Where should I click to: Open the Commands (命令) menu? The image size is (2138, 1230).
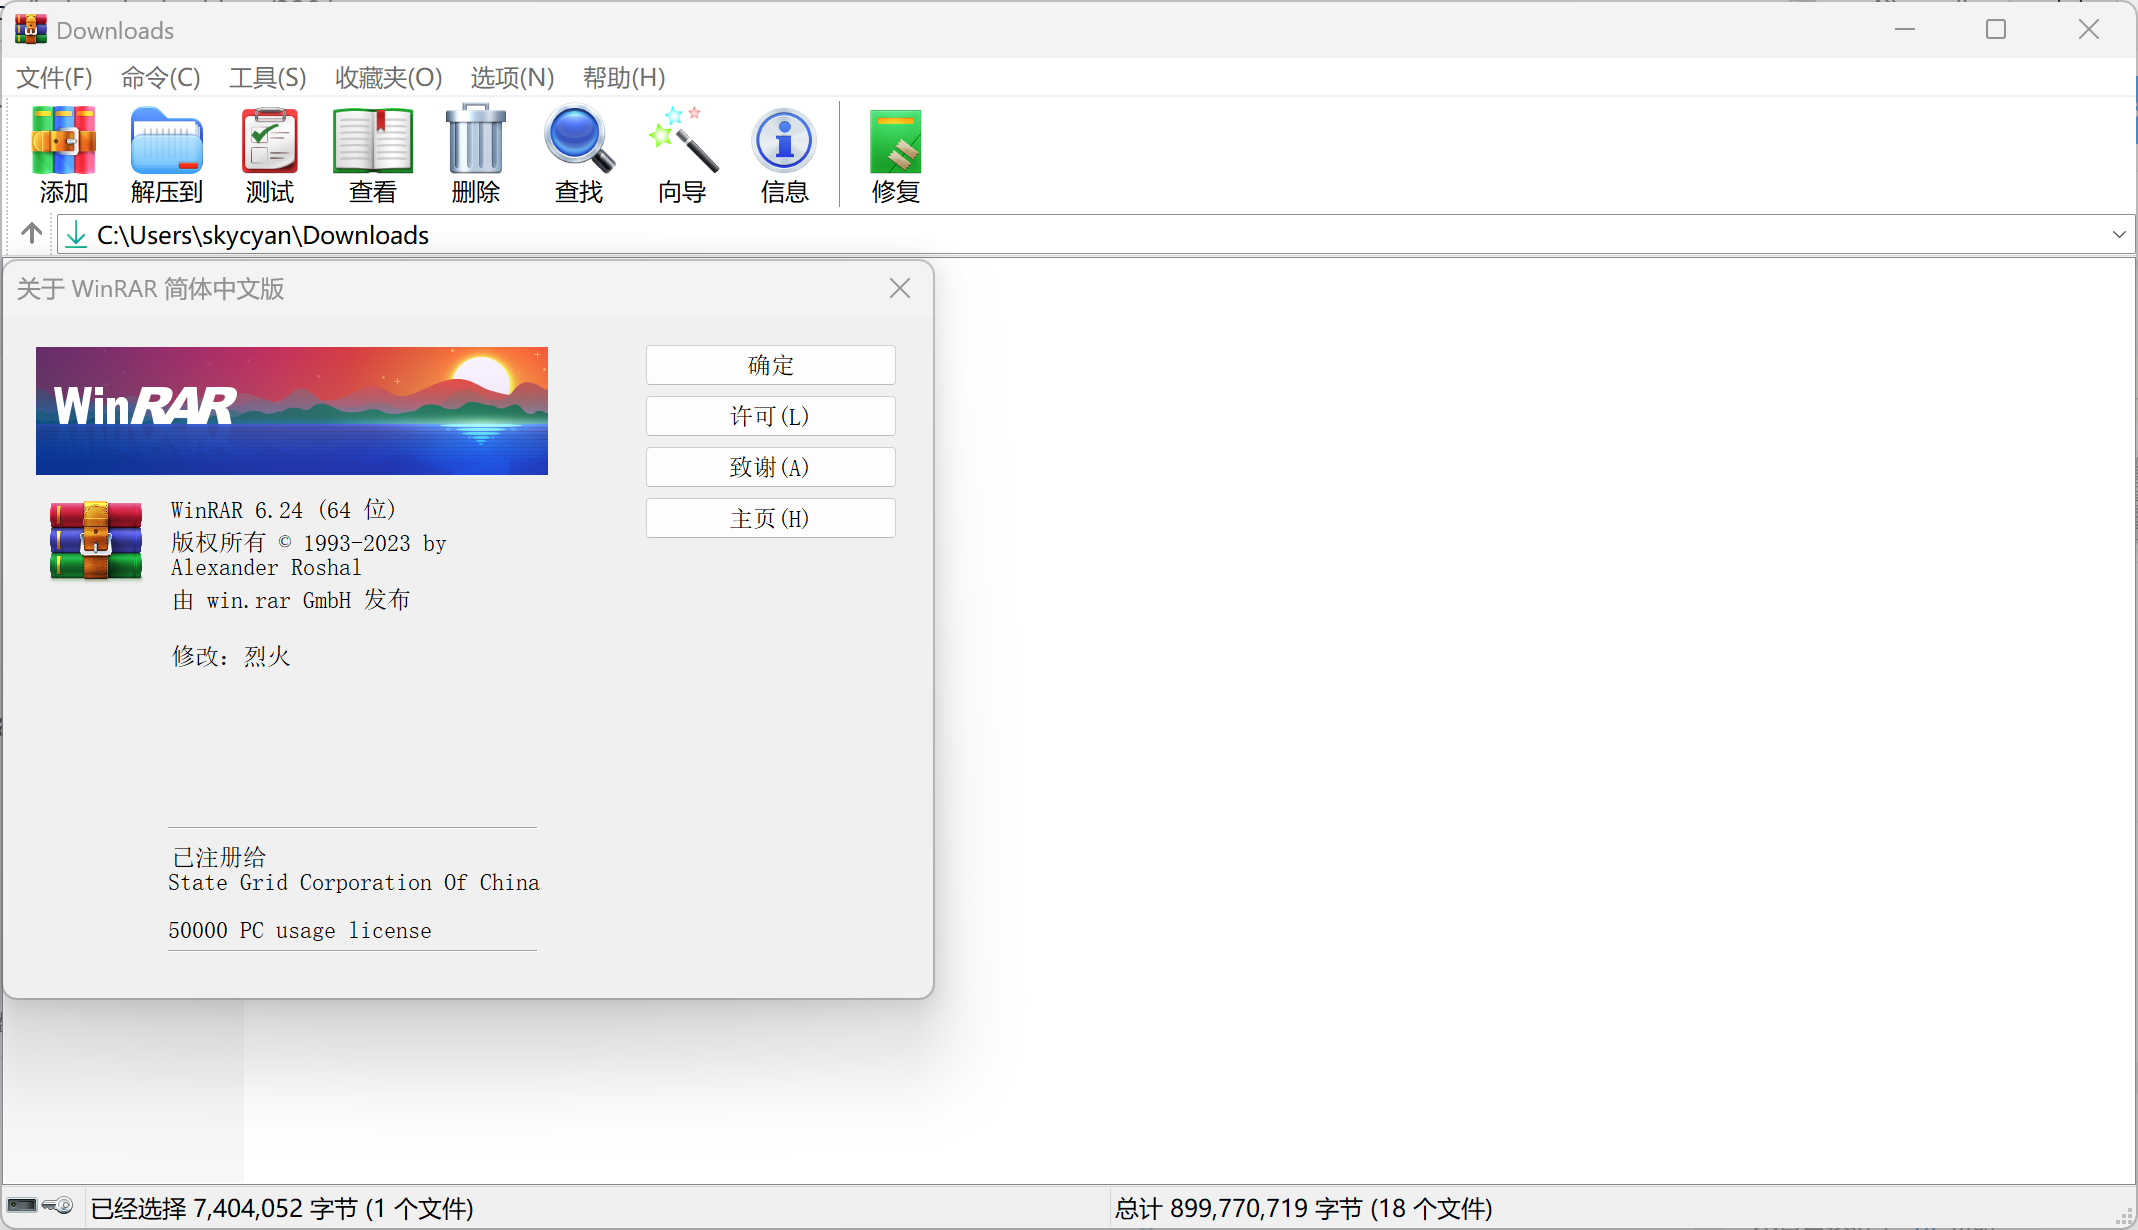[x=161, y=77]
